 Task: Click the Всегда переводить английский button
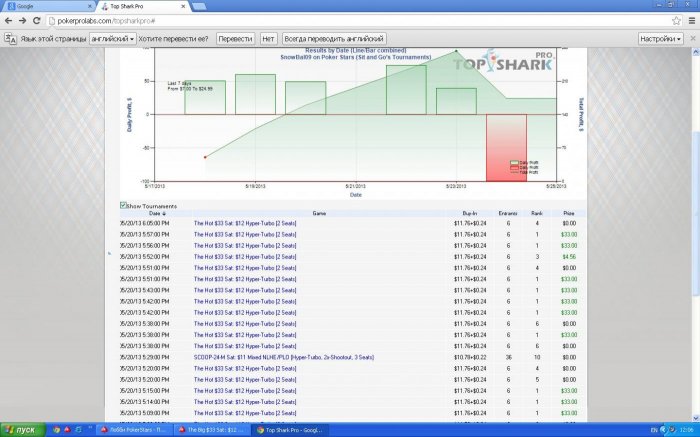[335, 39]
